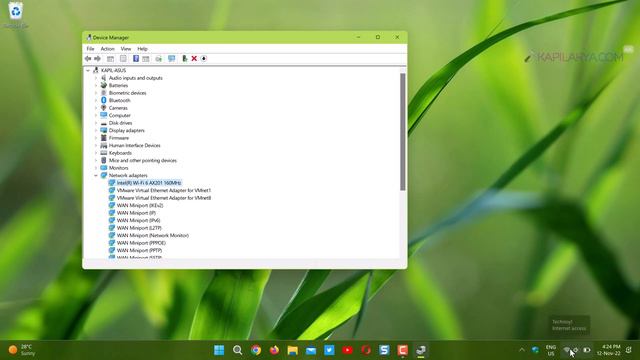Select WAN Miniport (PPPOE)

tap(141, 243)
